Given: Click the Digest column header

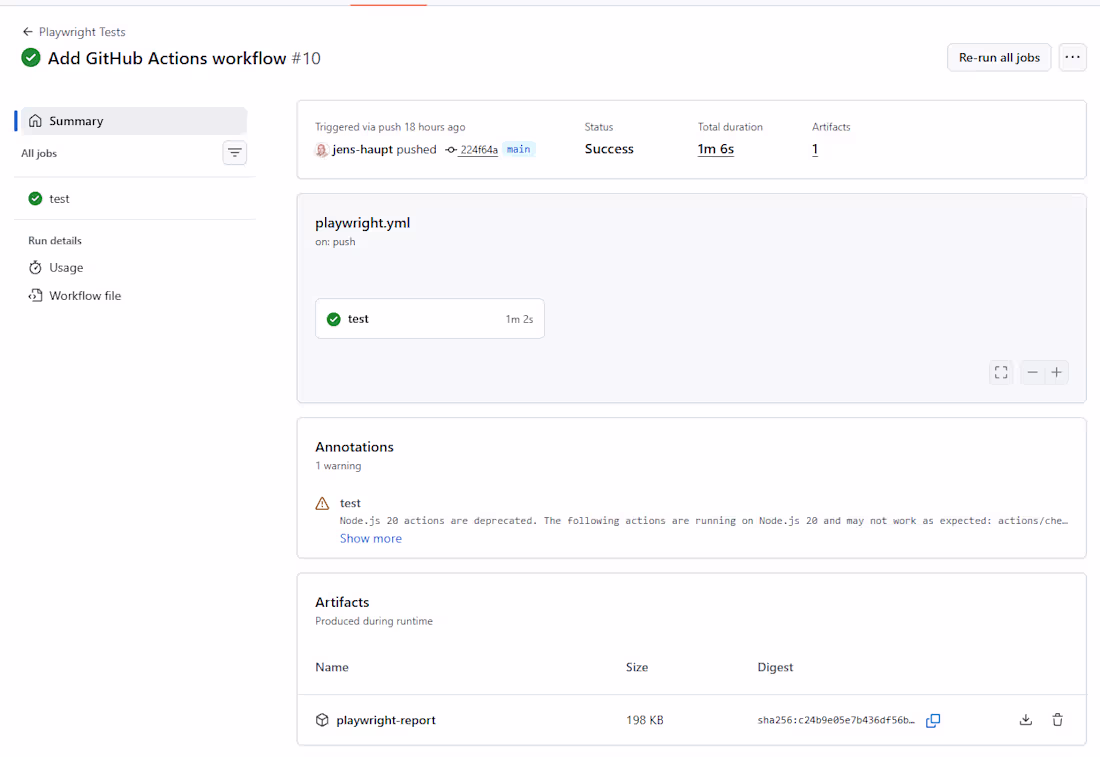Looking at the screenshot, I should [775, 667].
